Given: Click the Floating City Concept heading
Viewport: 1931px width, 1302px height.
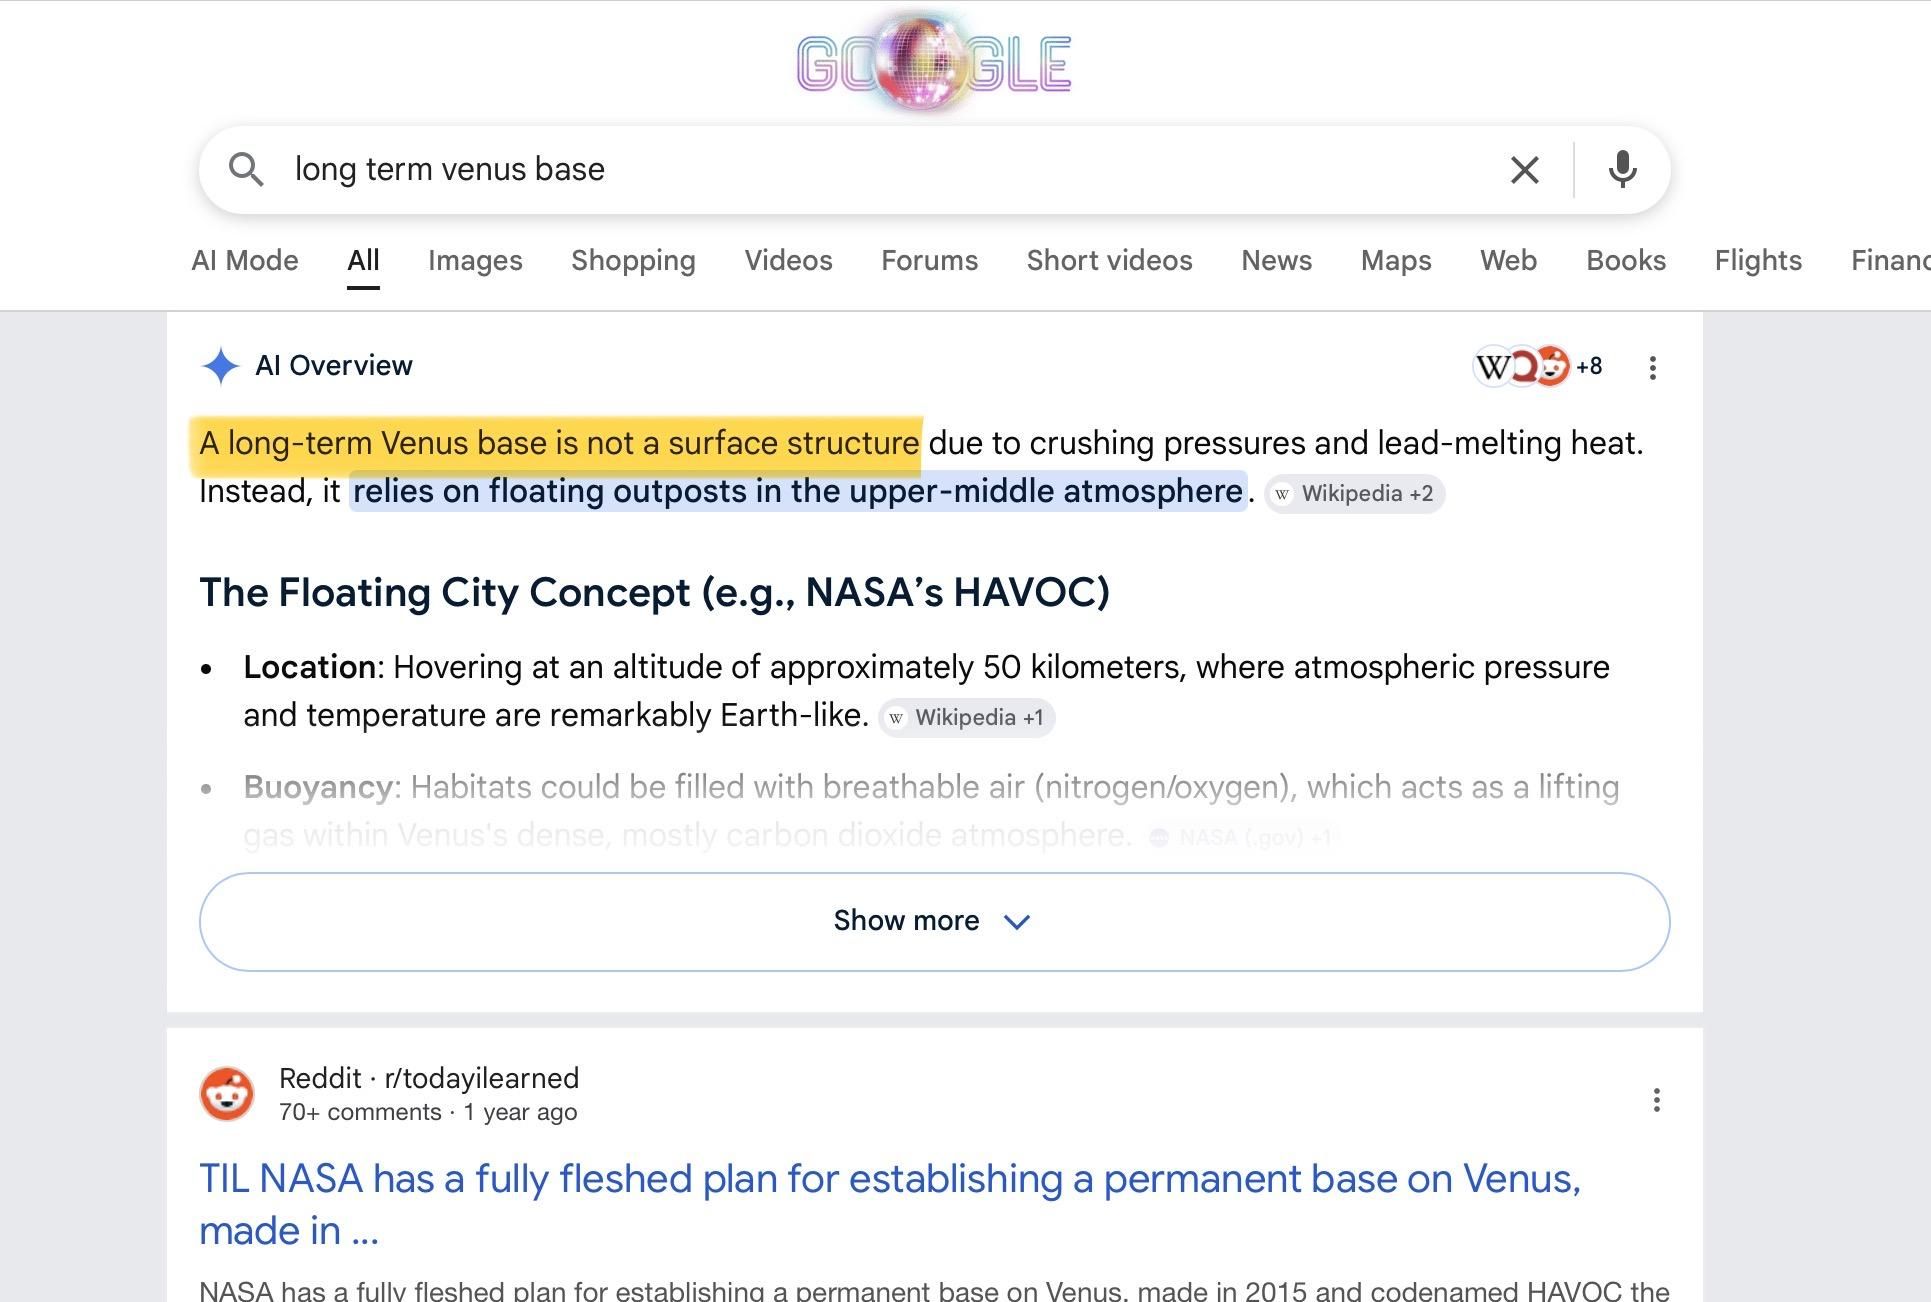Looking at the screenshot, I should 654,592.
